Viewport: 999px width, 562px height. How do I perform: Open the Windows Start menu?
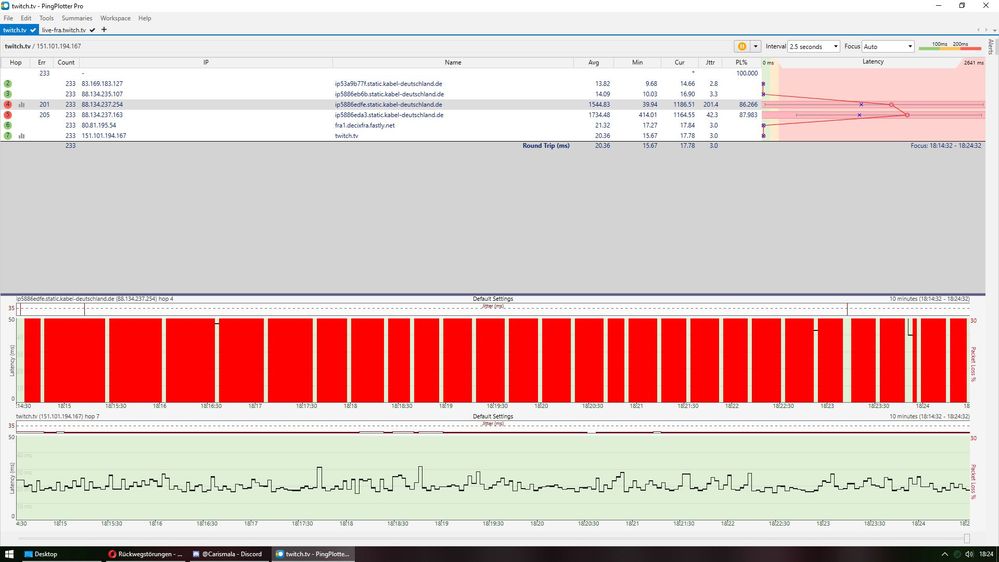[x=10, y=553]
